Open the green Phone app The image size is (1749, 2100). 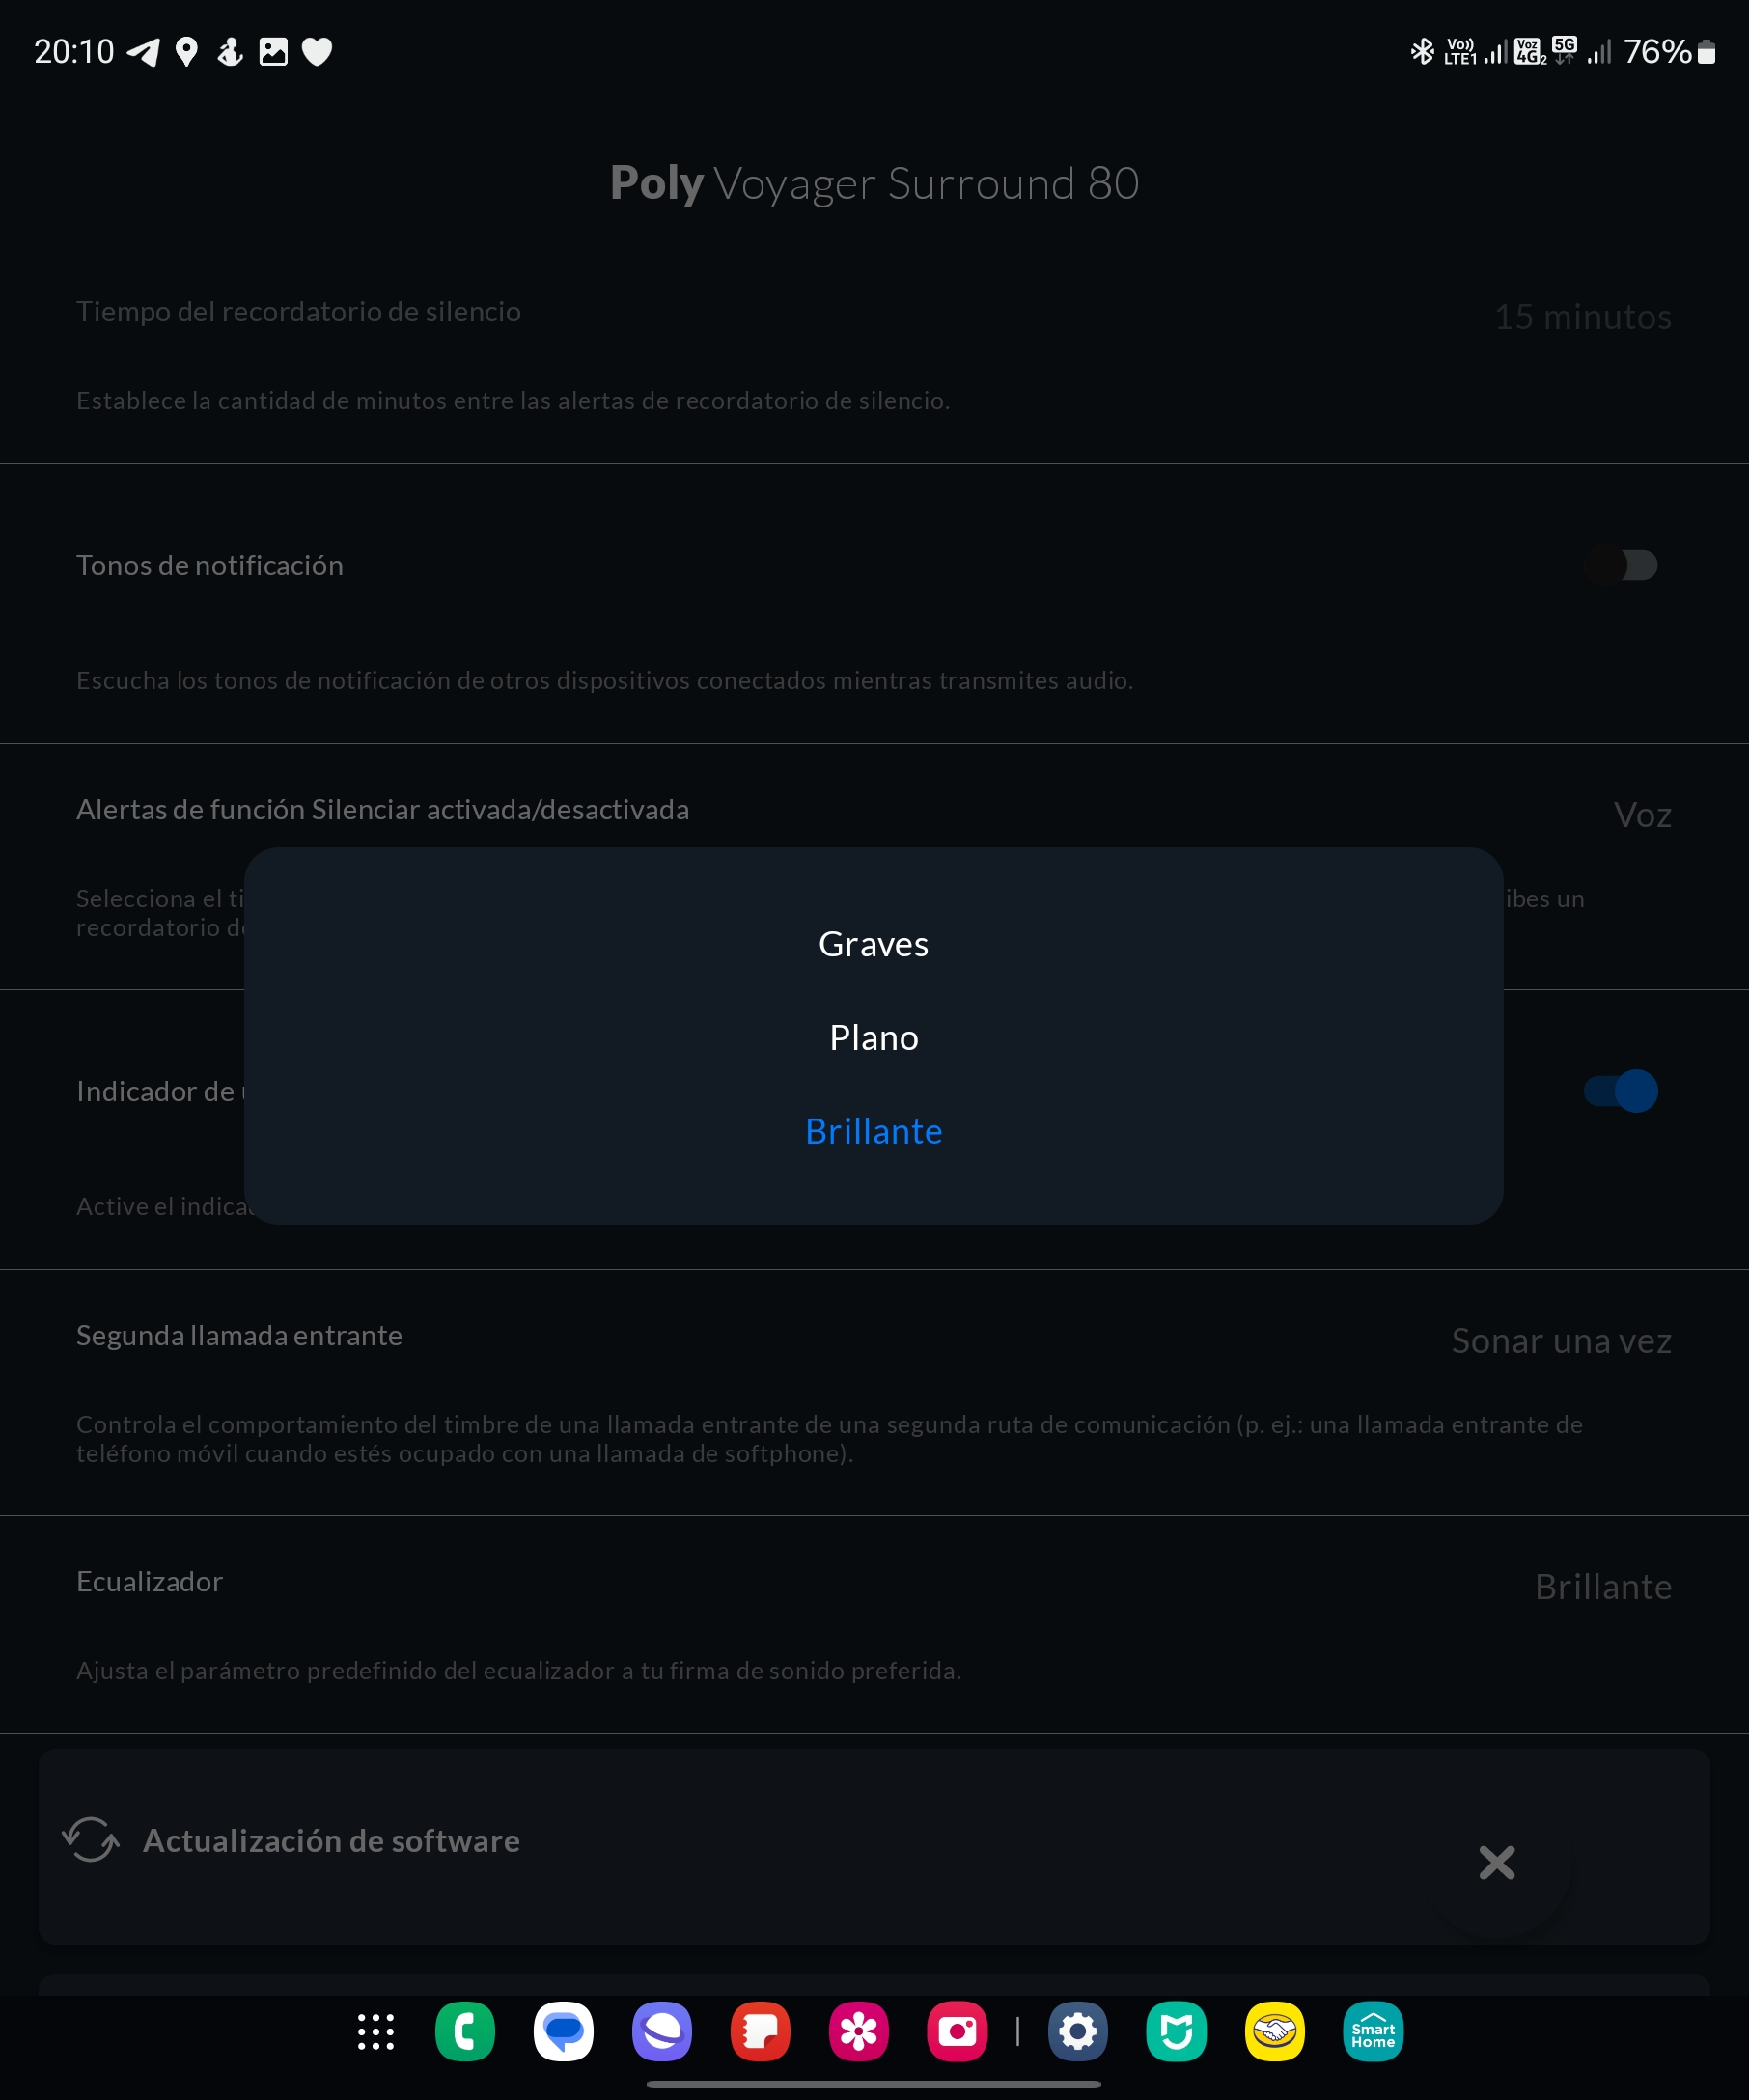[x=465, y=2031]
